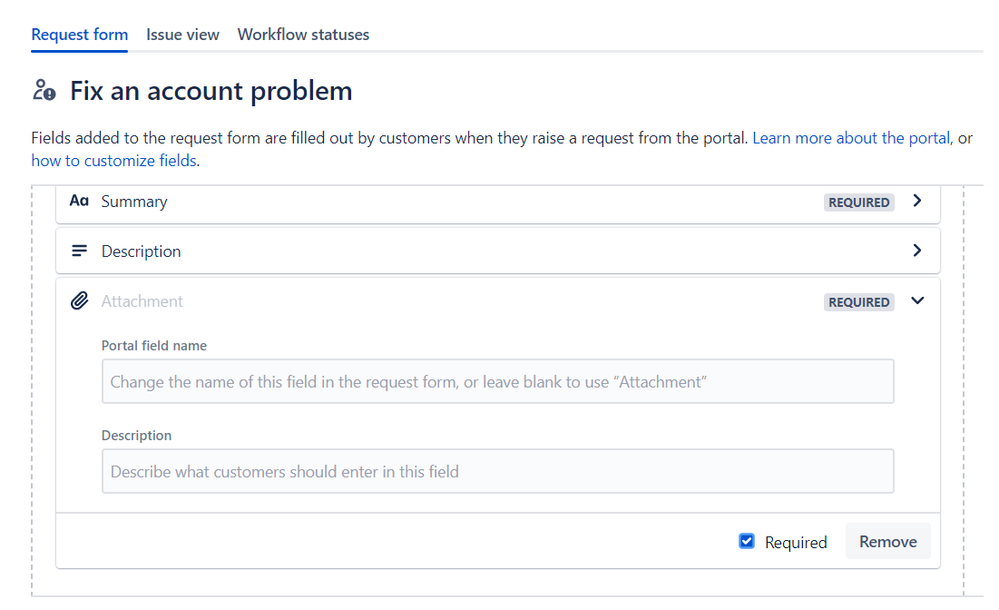The height and width of the screenshot is (610, 999).
Task: Expand the Summary field row
Action: (498, 202)
